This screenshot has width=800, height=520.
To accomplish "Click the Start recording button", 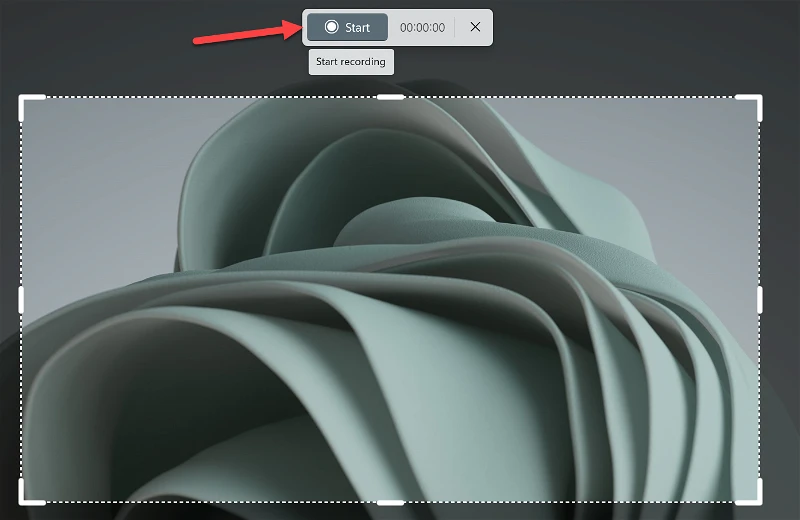I will [347, 27].
